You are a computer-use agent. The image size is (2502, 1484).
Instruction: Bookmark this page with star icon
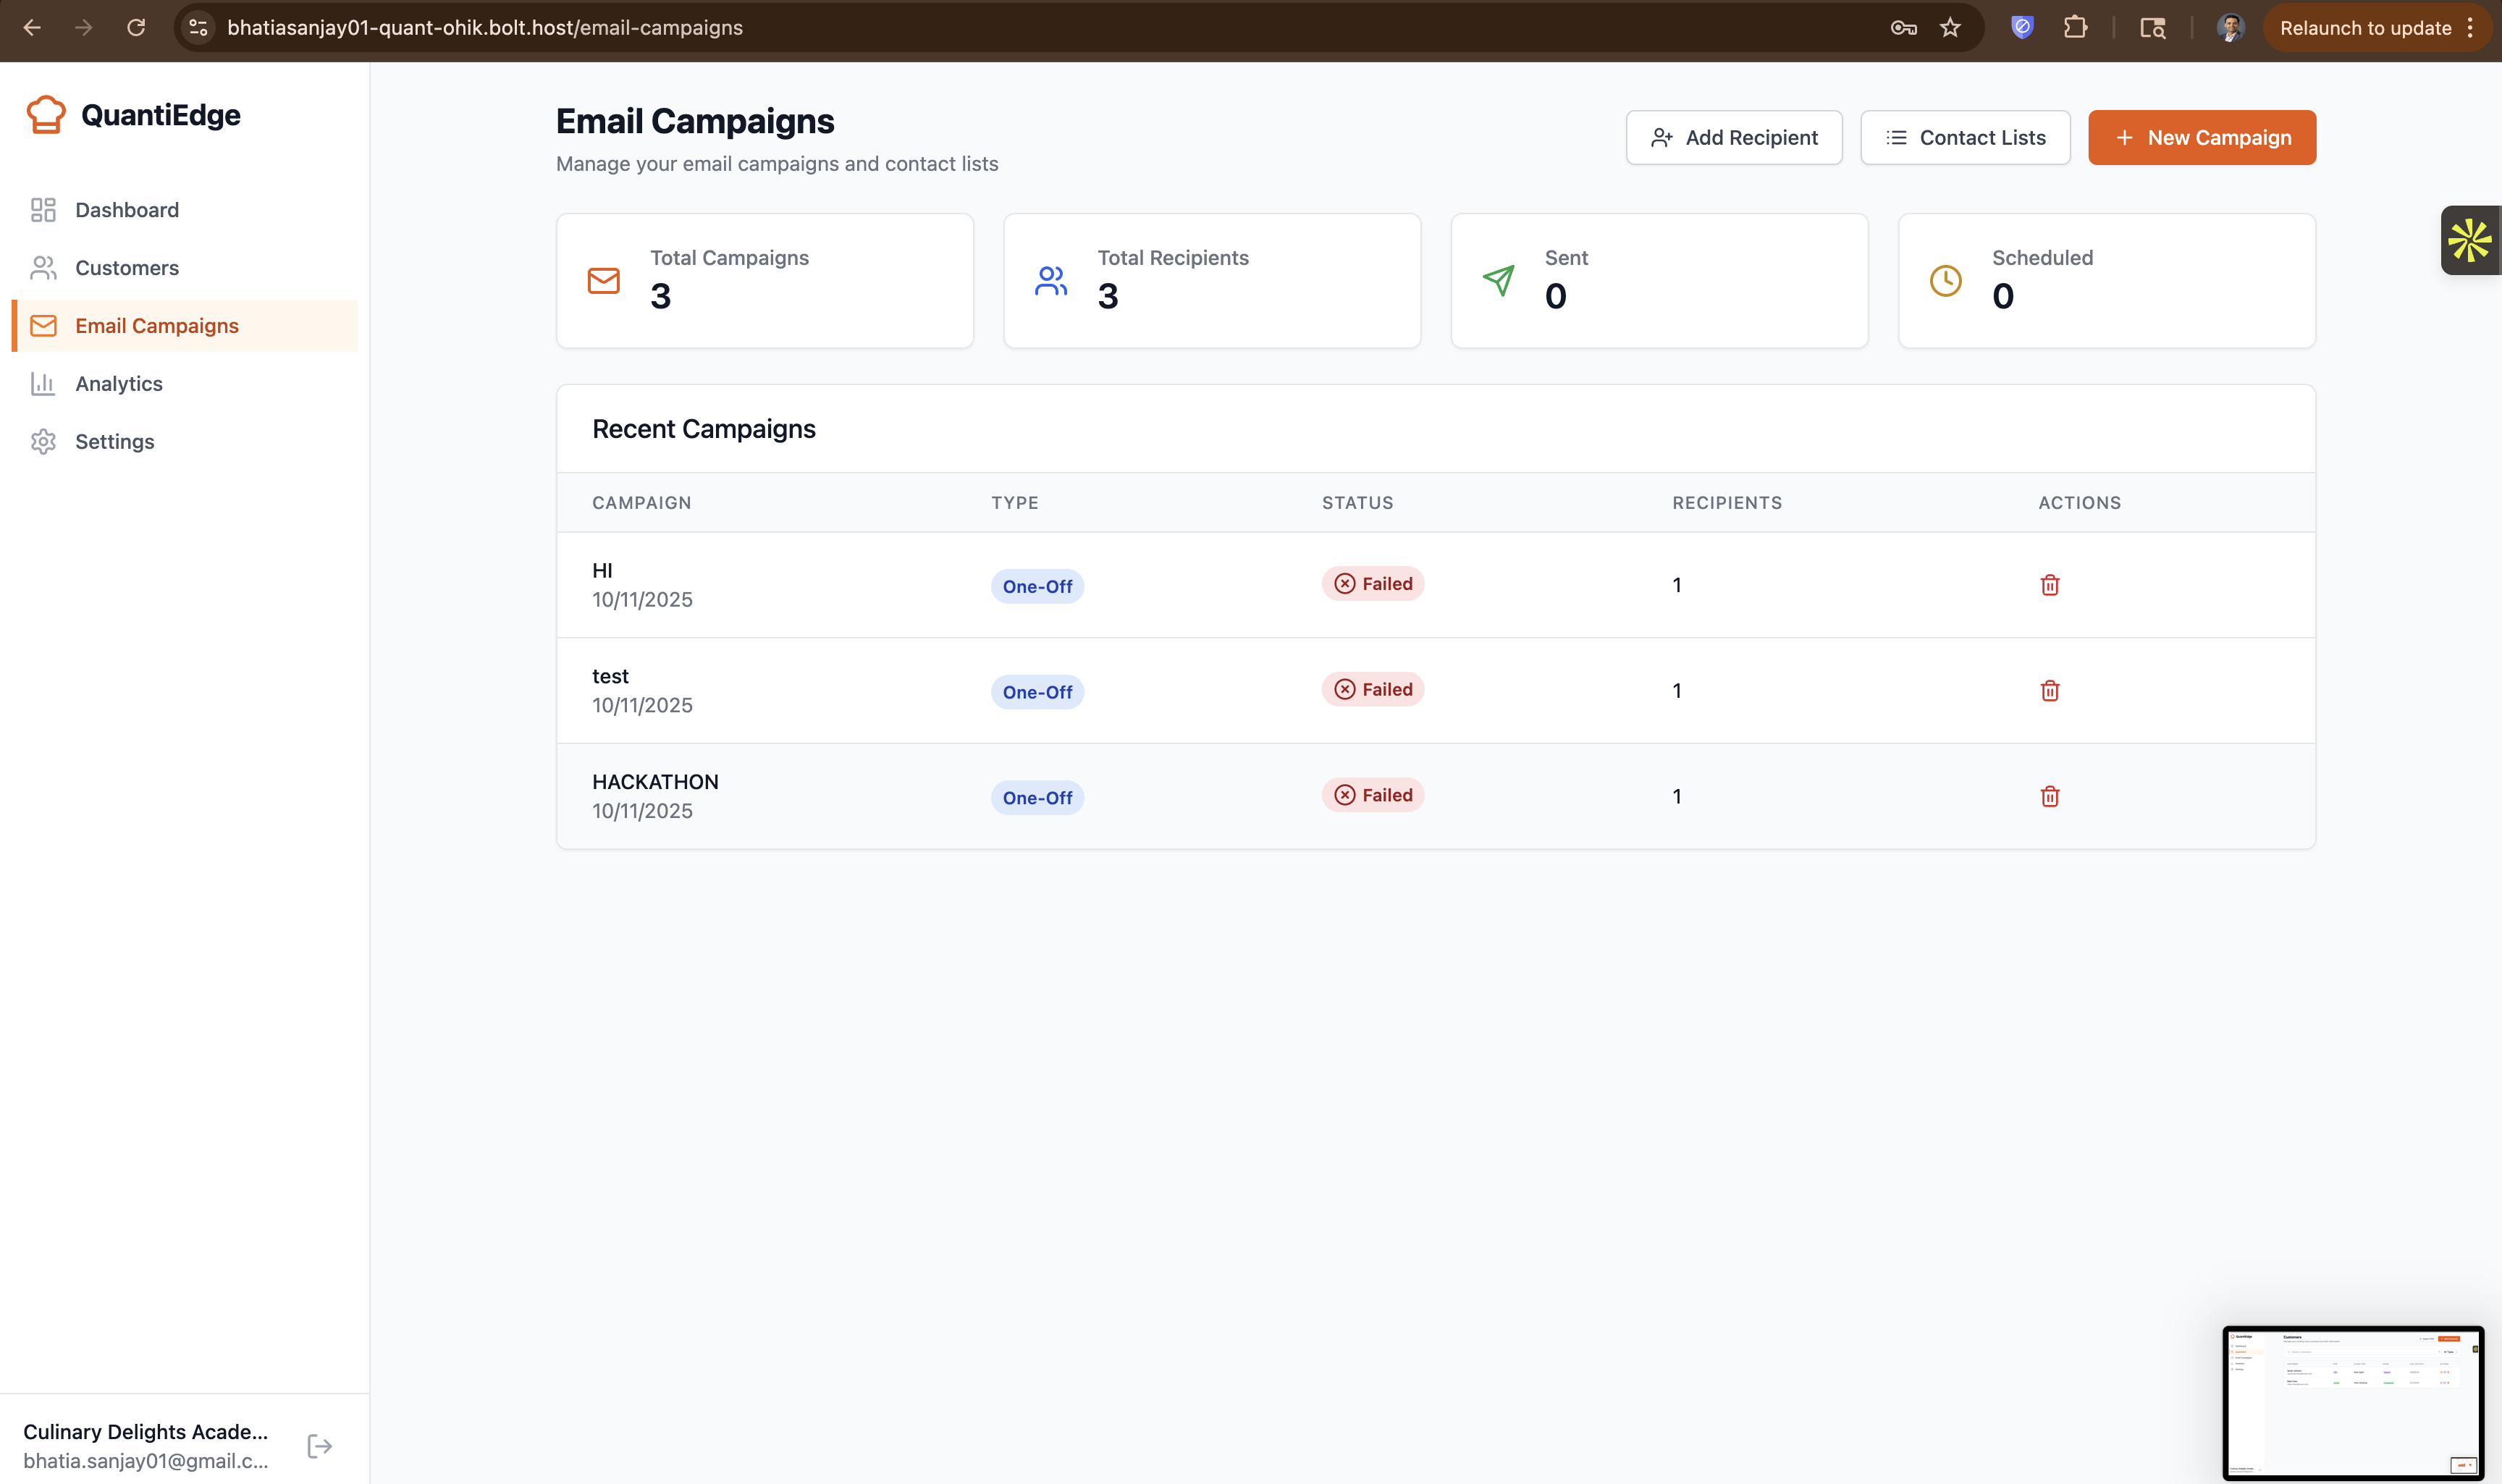(1950, 28)
